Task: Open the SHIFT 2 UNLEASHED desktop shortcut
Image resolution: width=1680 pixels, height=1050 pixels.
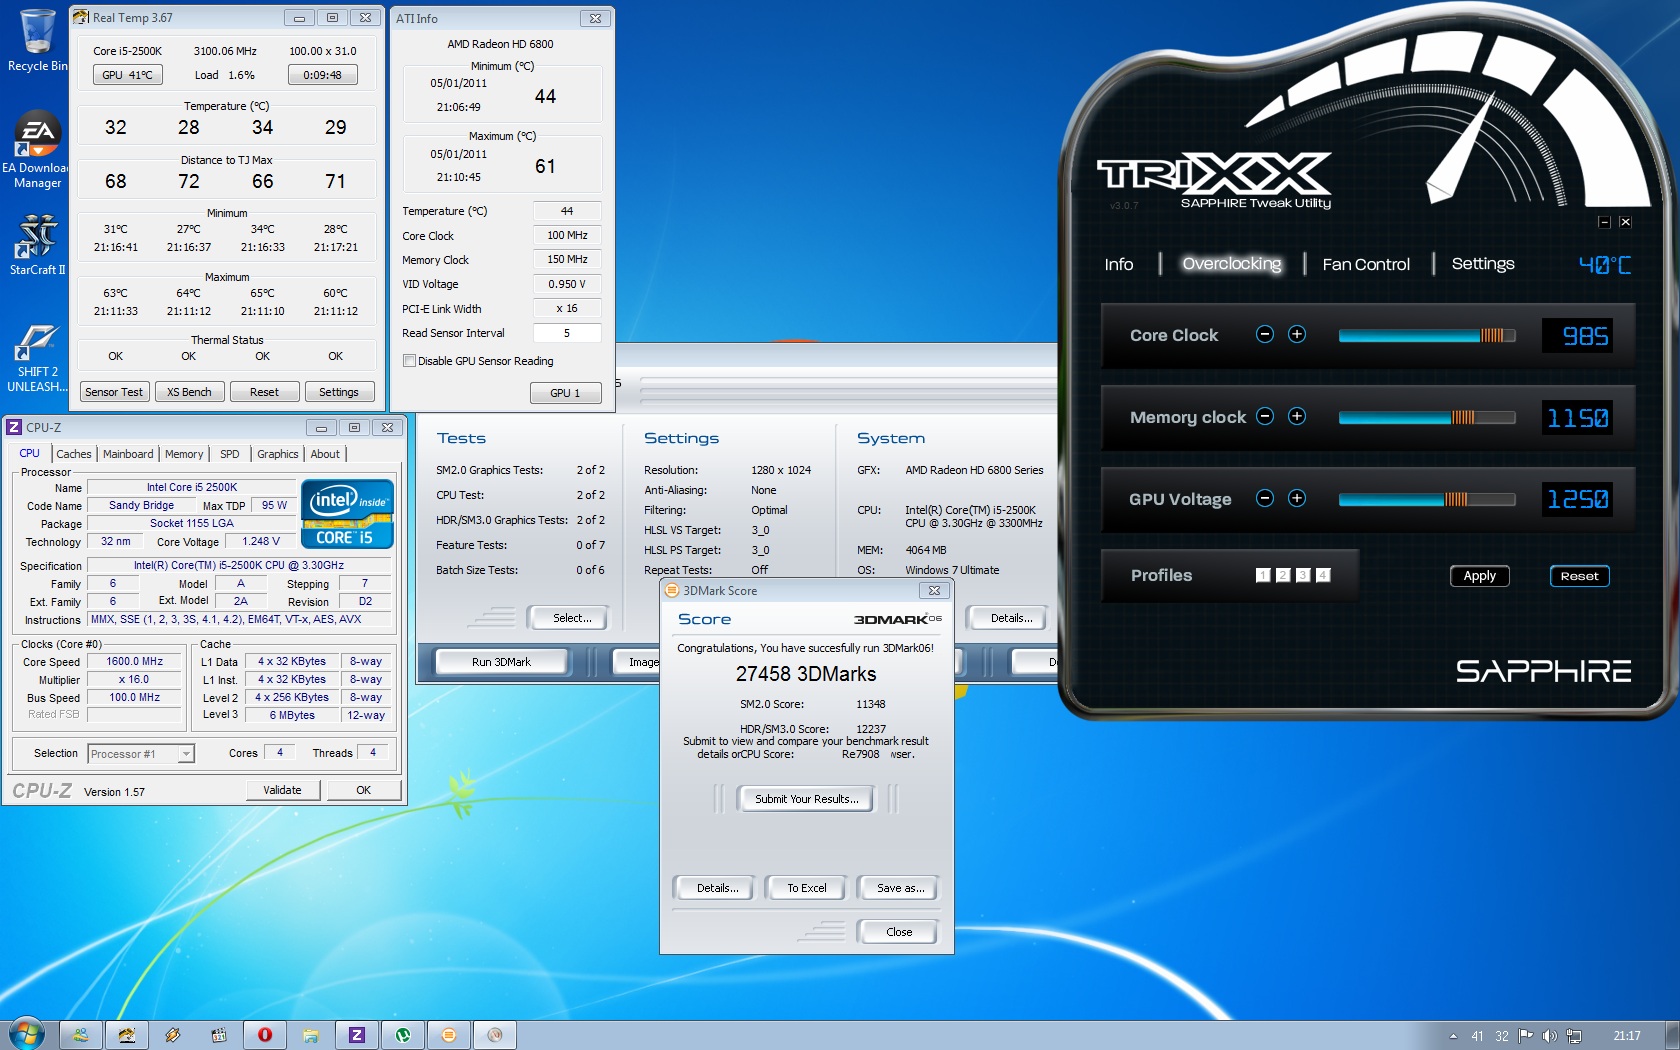Action: pyautogui.click(x=37, y=358)
